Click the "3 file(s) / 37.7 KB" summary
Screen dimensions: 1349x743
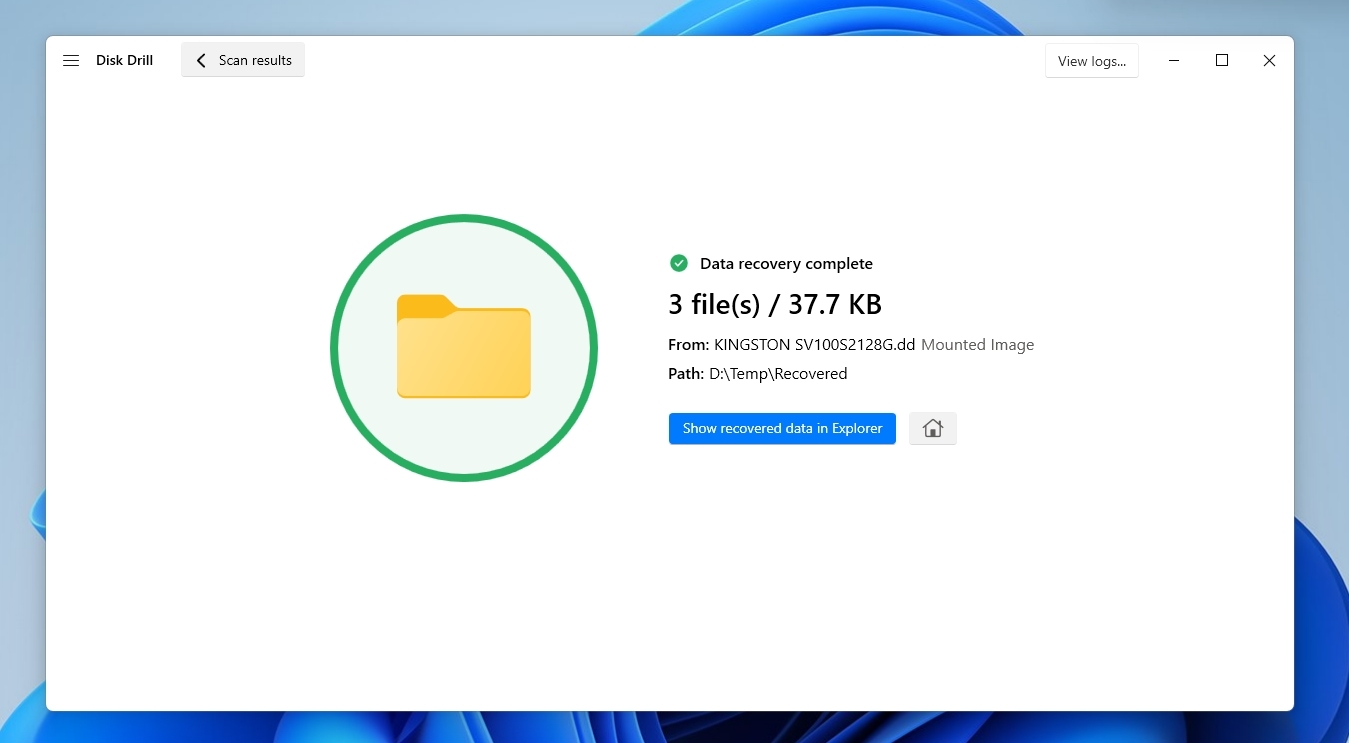tap(775, 304)
